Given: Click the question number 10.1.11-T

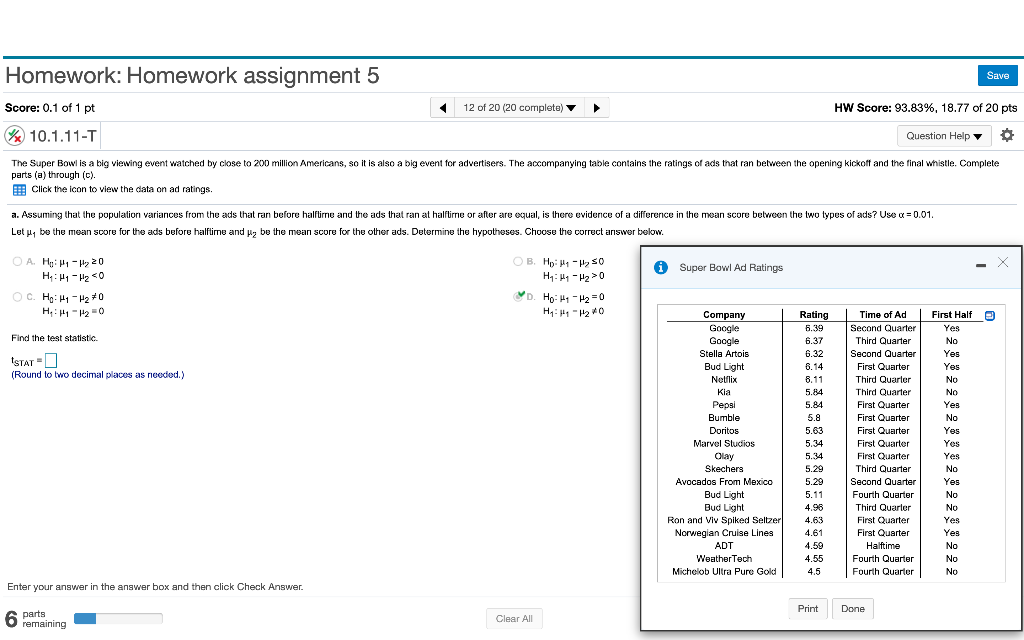Looking at the screenshot, I should point(63,136).
